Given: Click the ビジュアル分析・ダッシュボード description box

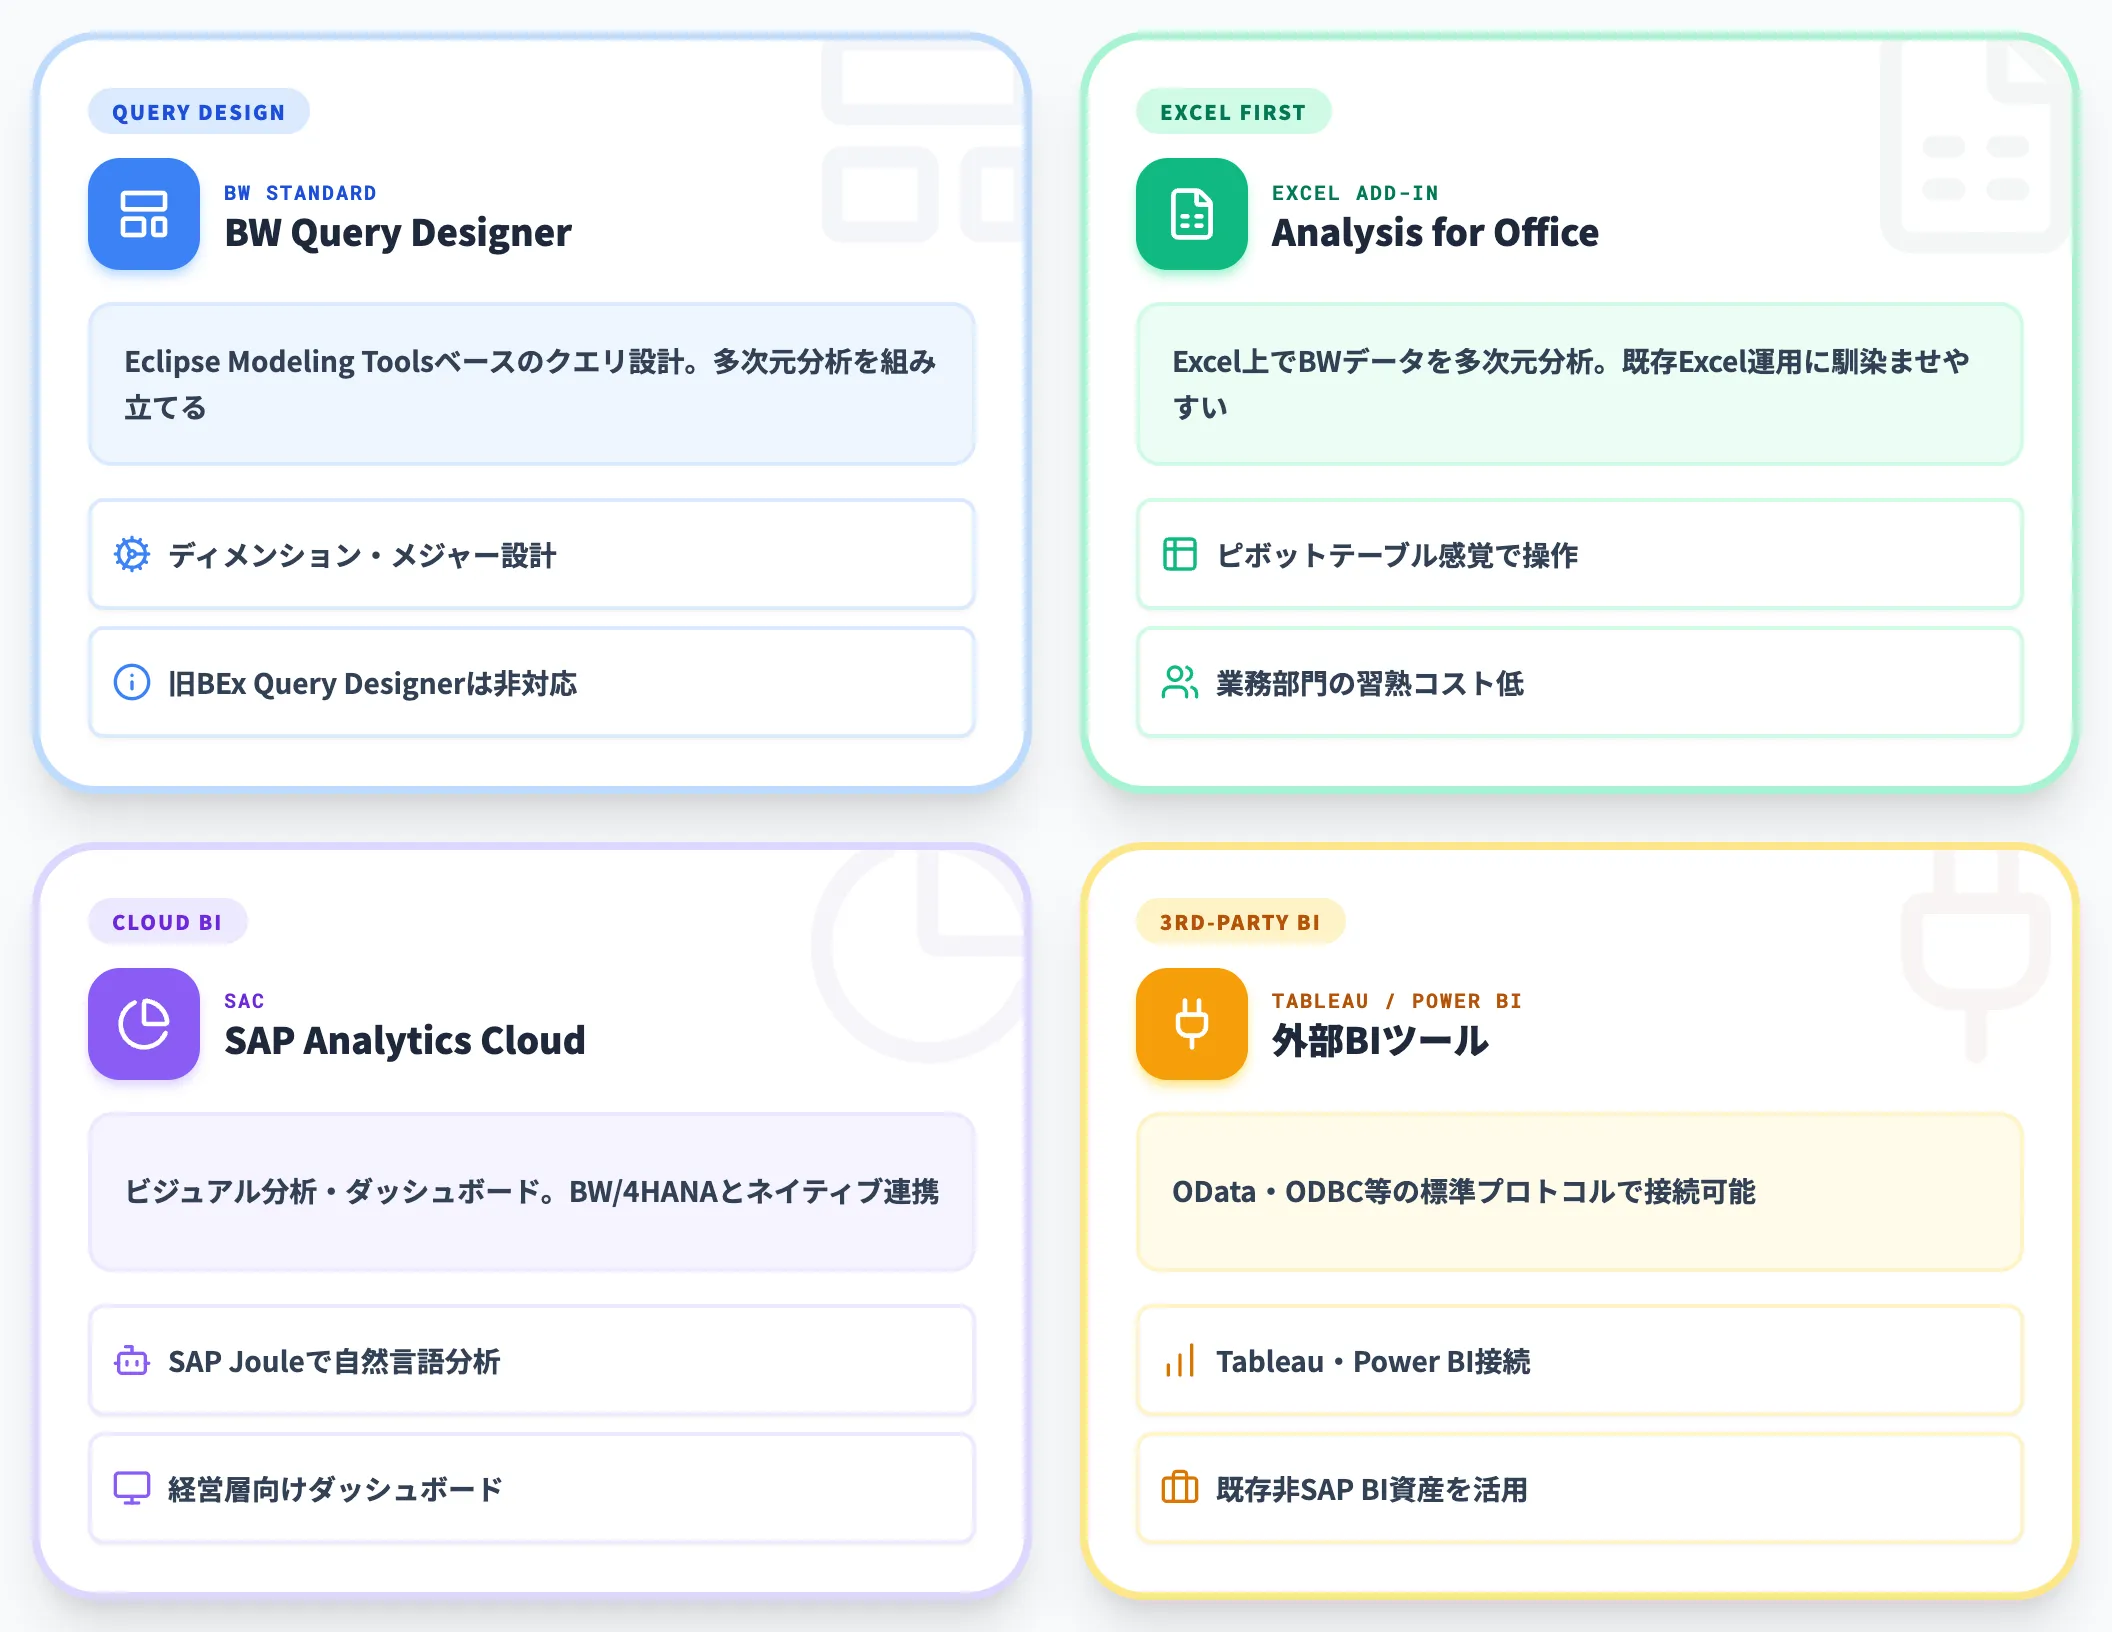Looking at the screenshot, I should (x=532, y=1192).
